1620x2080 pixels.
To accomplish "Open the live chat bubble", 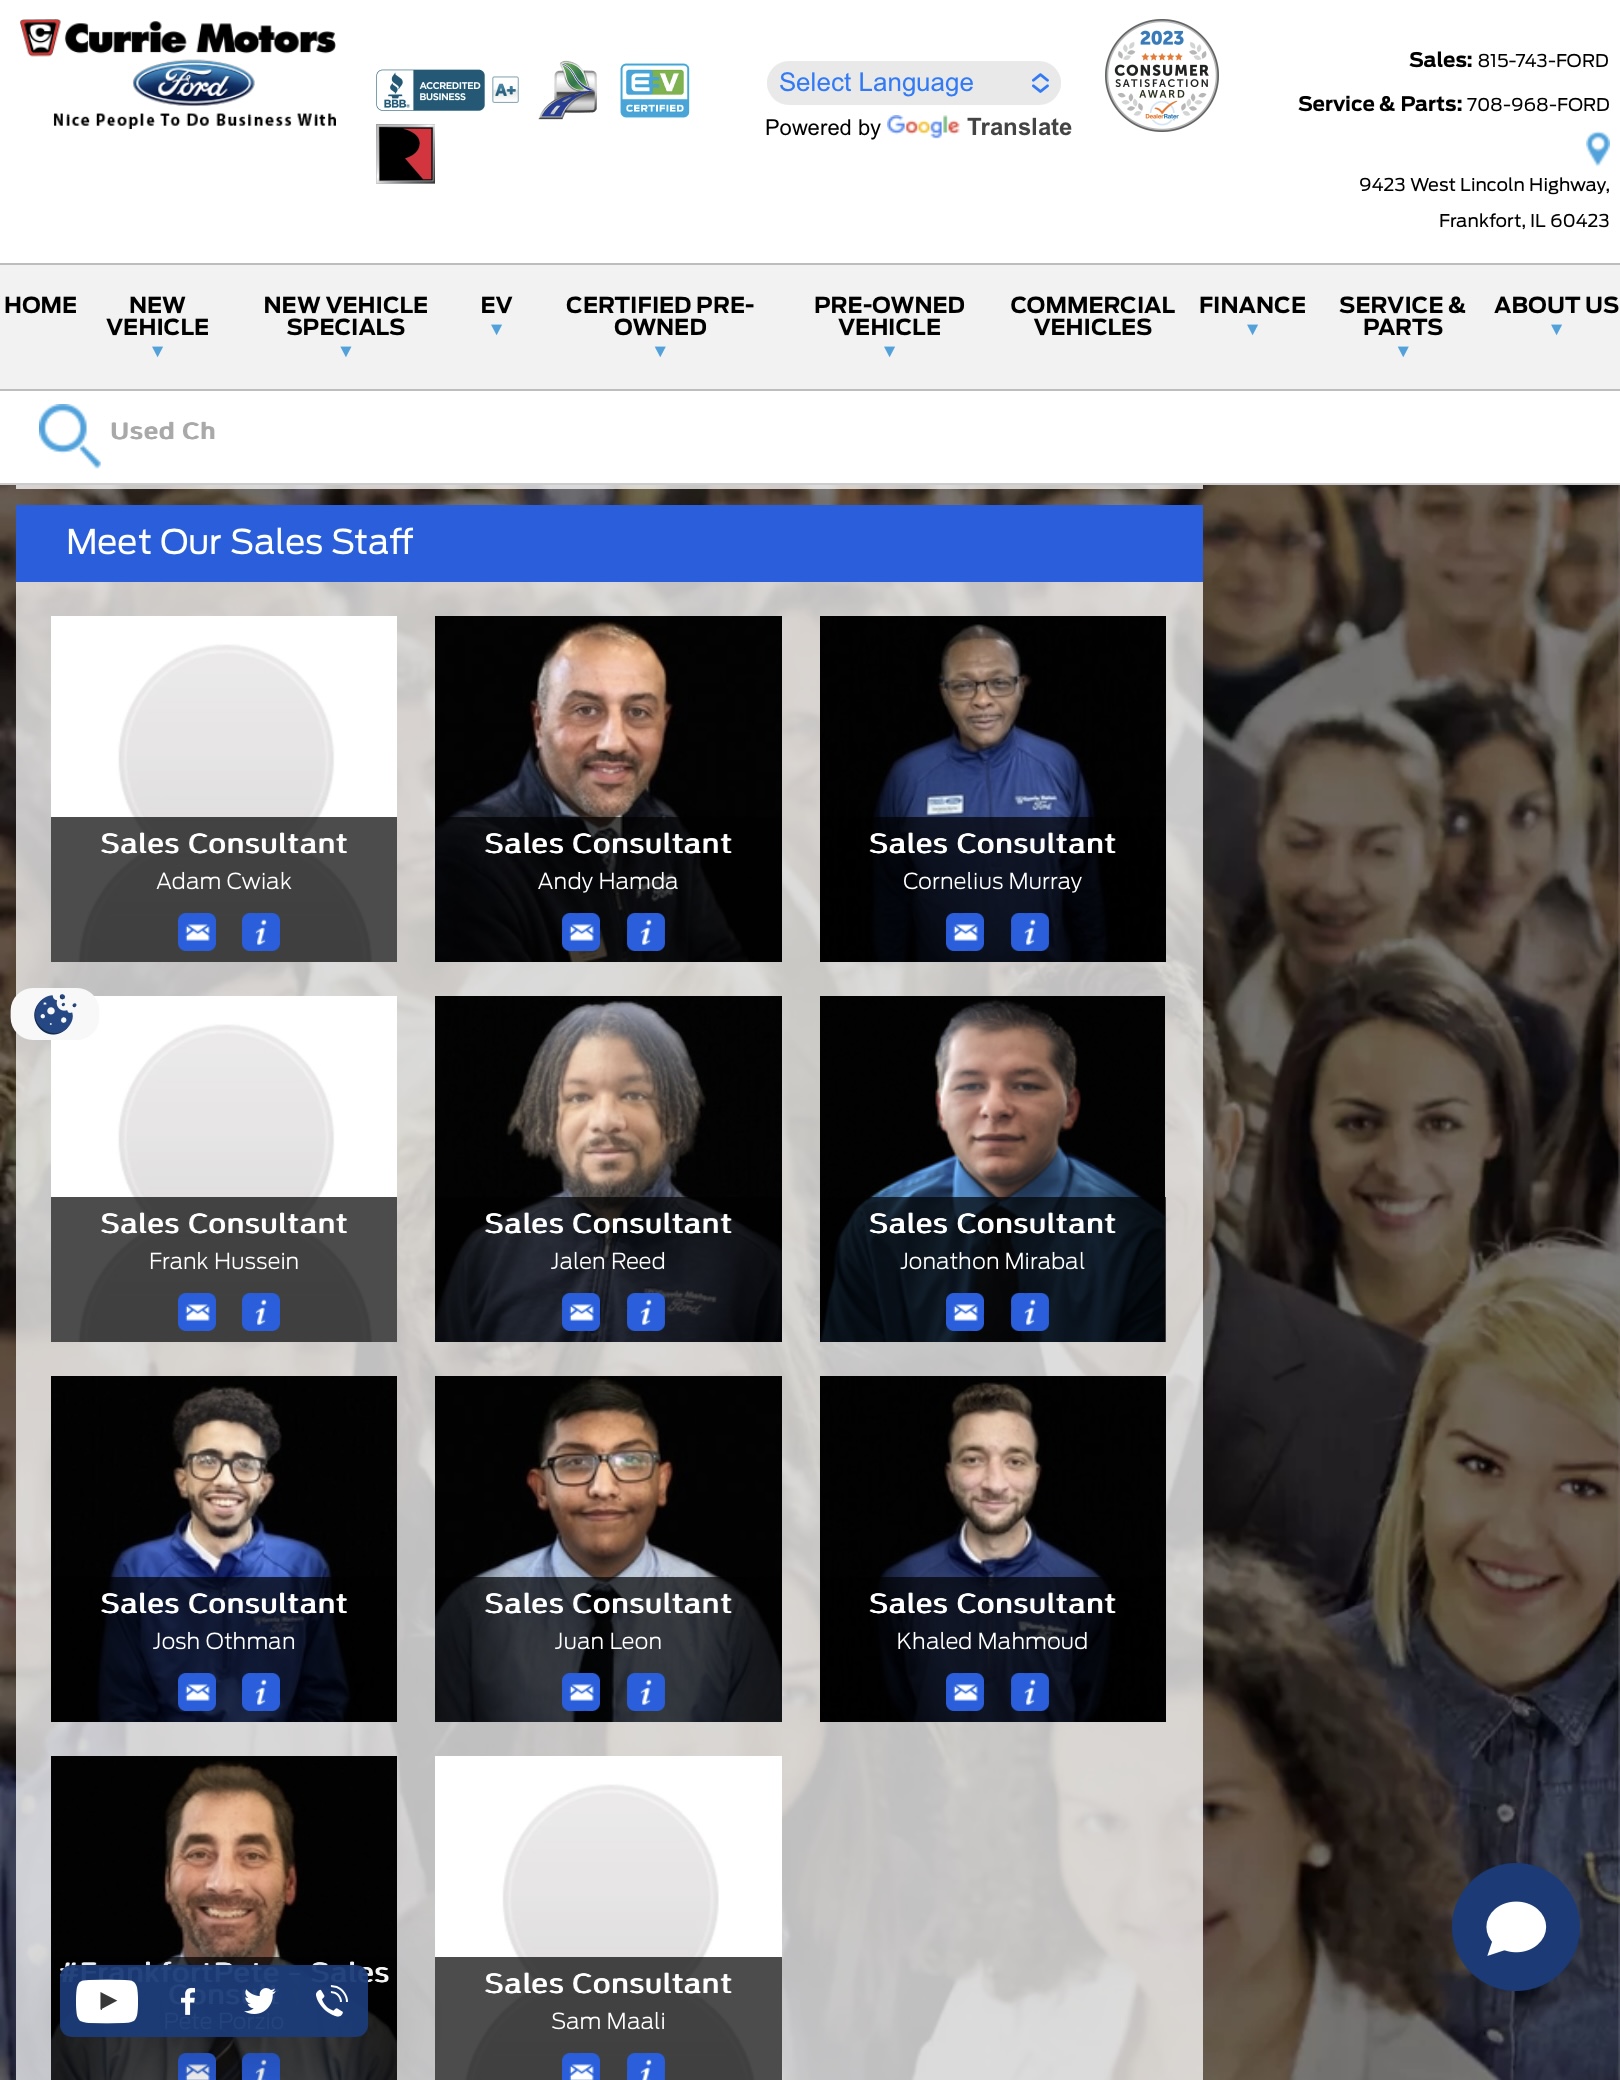I will coord(1516,1927).
